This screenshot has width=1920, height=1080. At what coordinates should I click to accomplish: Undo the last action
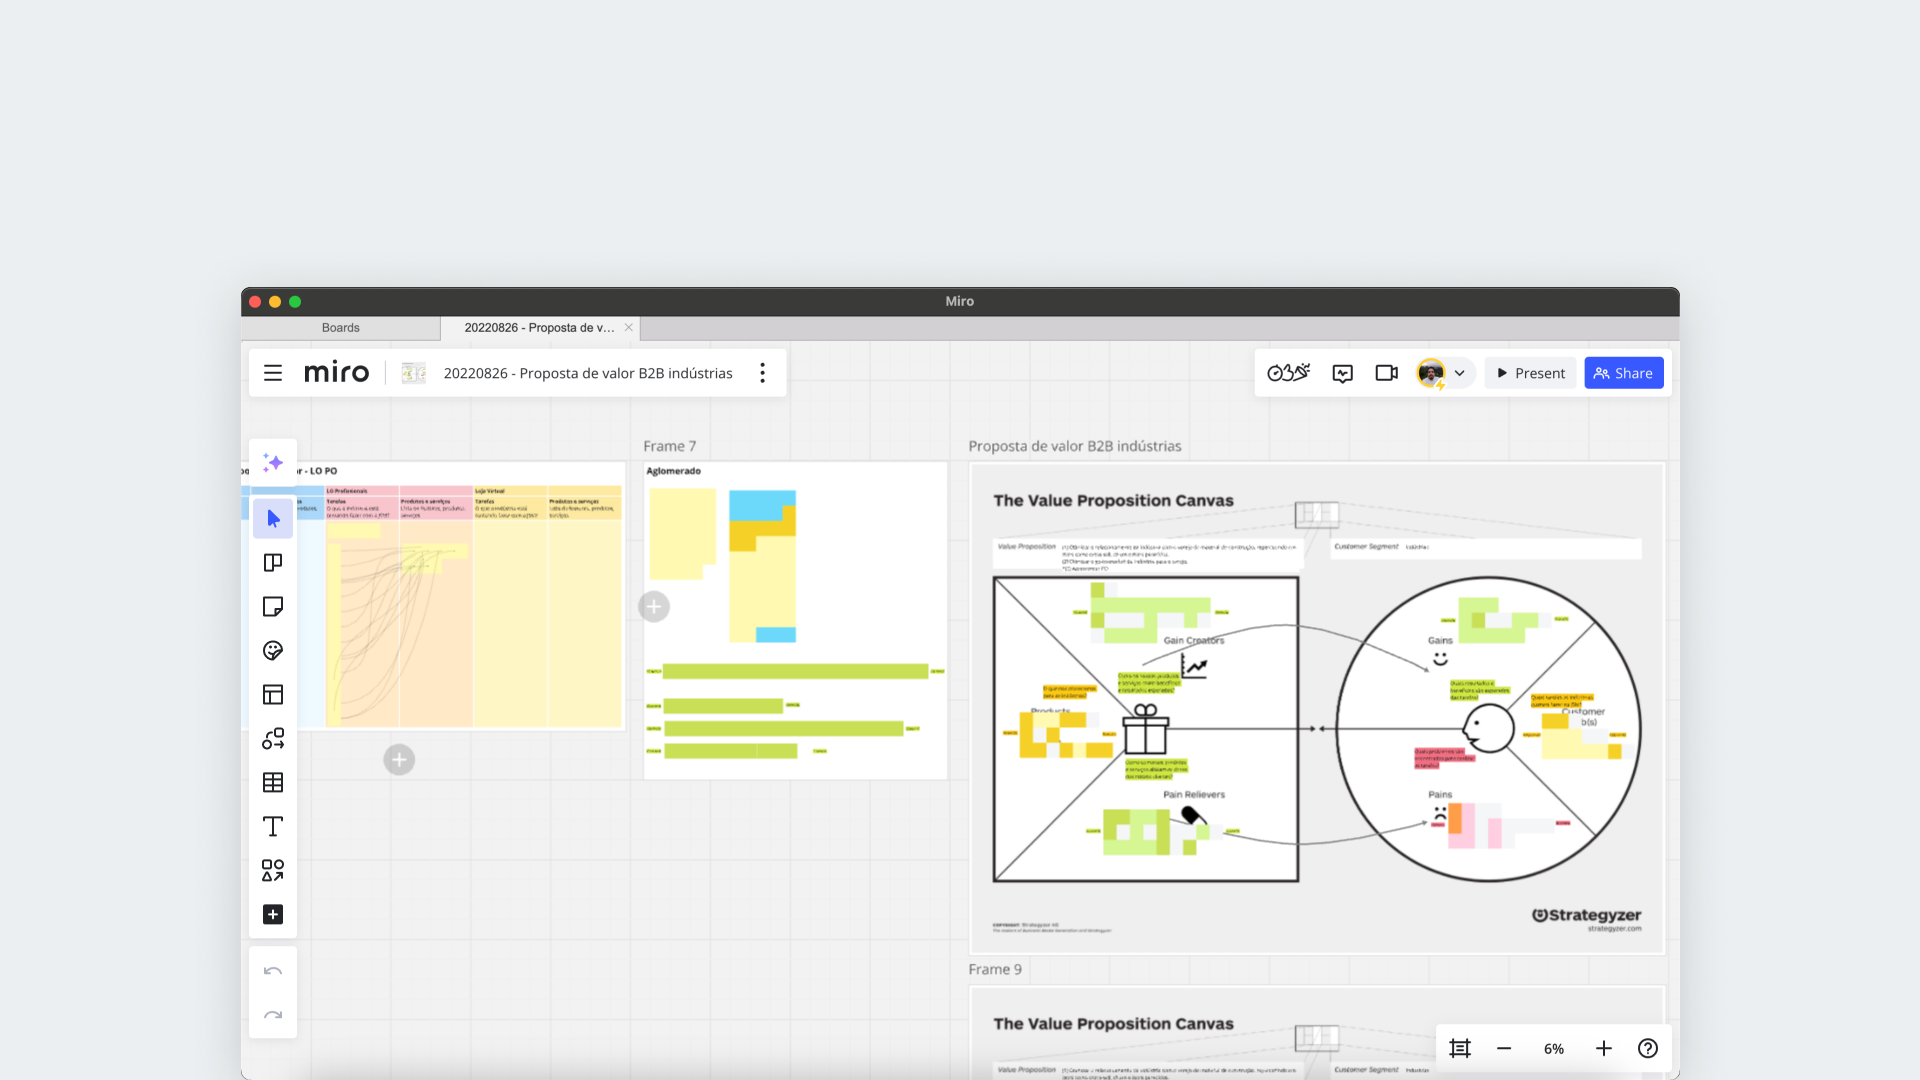[273, 971]
